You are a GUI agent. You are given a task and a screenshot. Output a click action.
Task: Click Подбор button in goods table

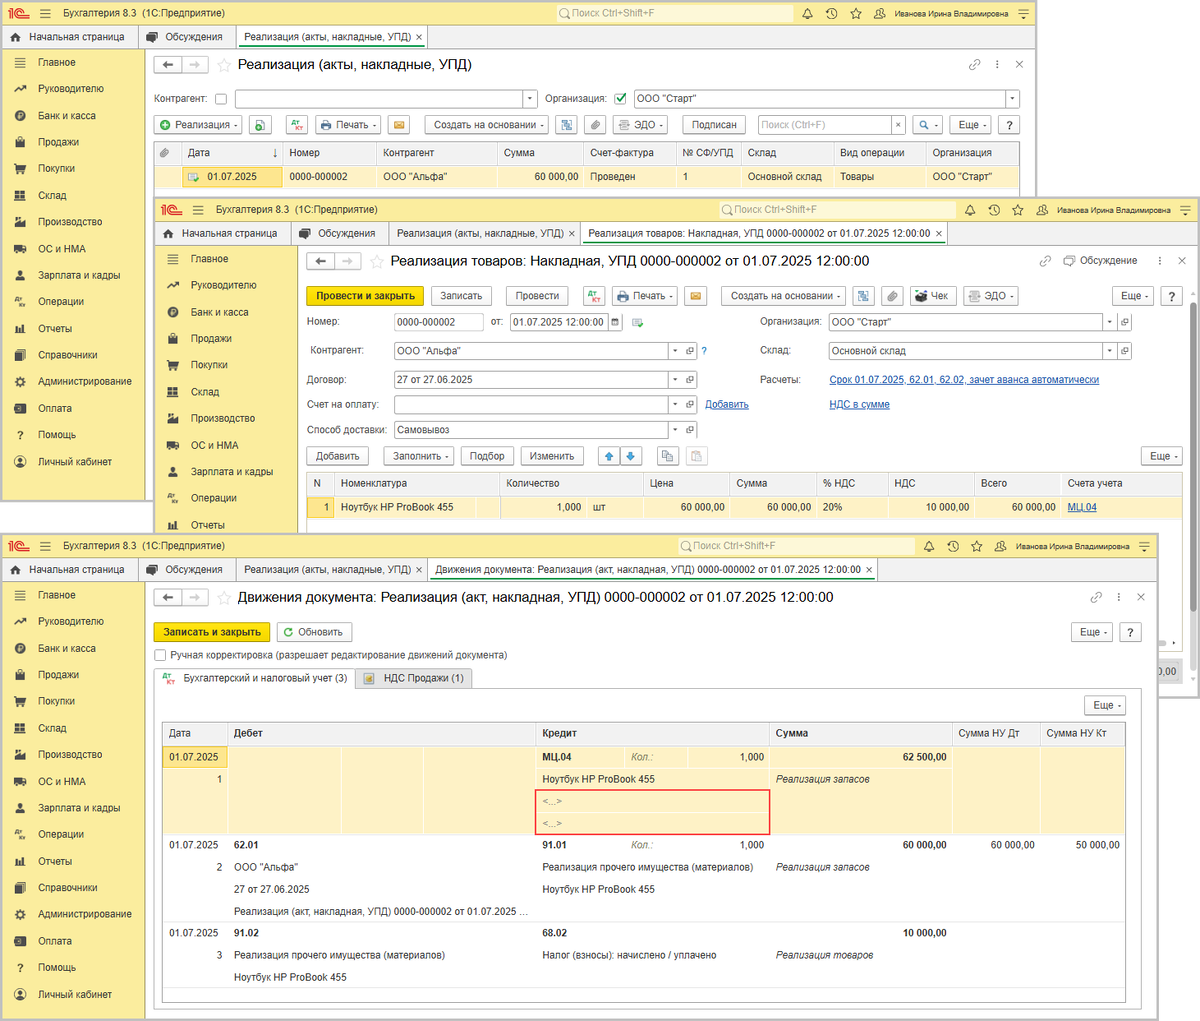point(487,456)
